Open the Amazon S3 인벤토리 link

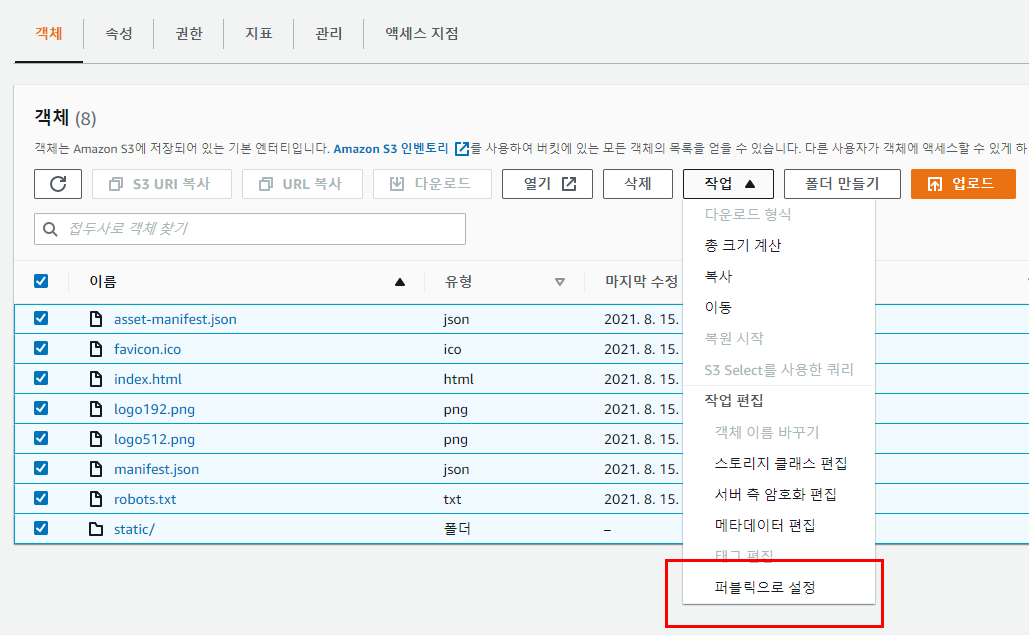click(x=391, y=149)
